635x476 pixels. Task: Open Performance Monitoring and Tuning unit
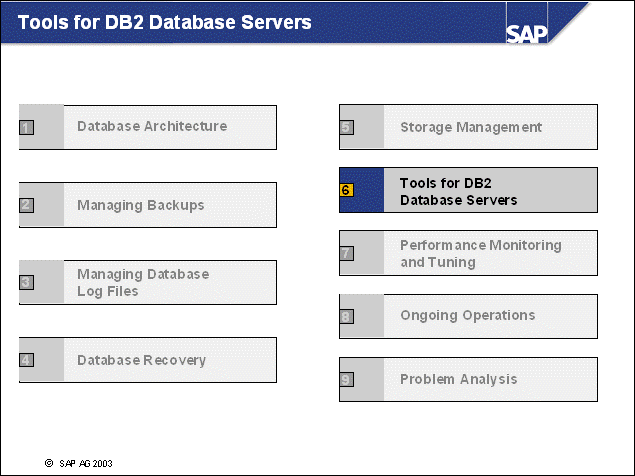coord(481,253)
